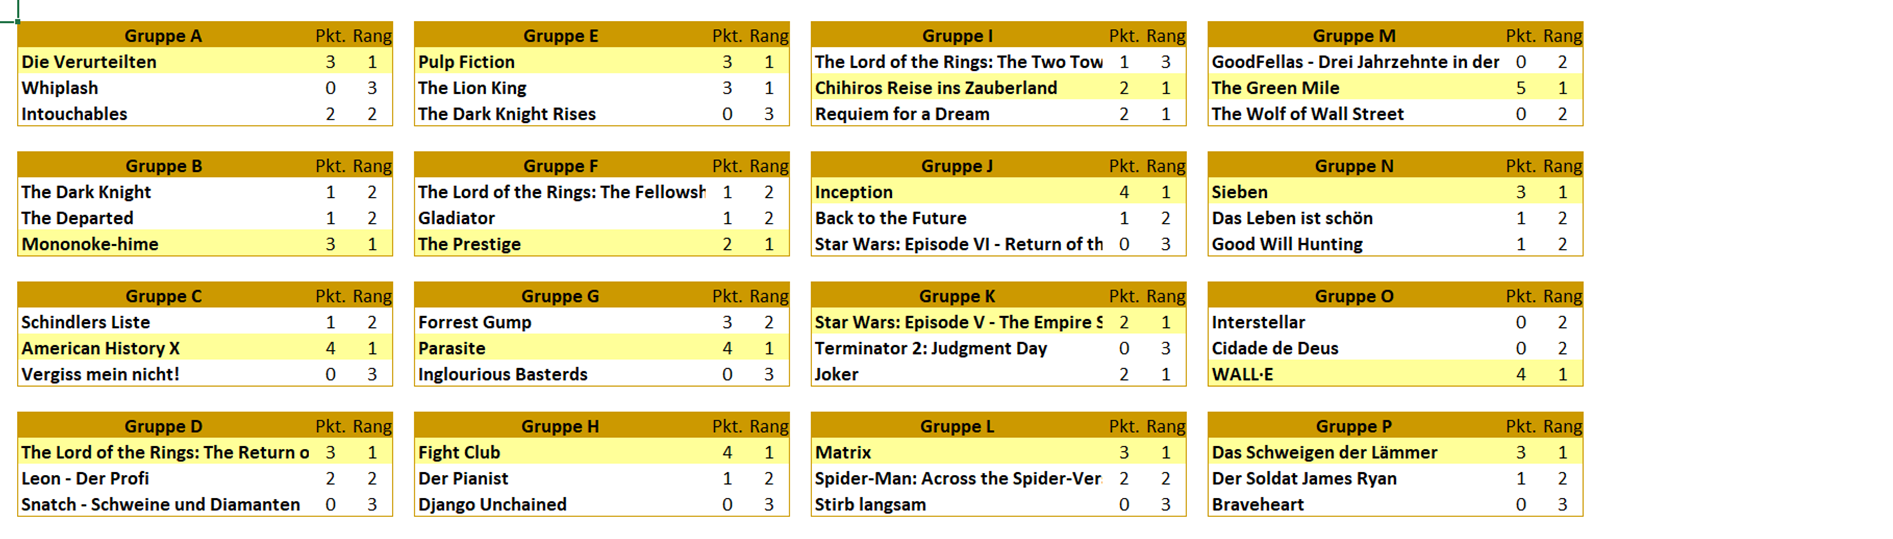Select the Braveheart cell in Gruppe P
This screenshot has width=1893, height=539.
click(1354, 503)
